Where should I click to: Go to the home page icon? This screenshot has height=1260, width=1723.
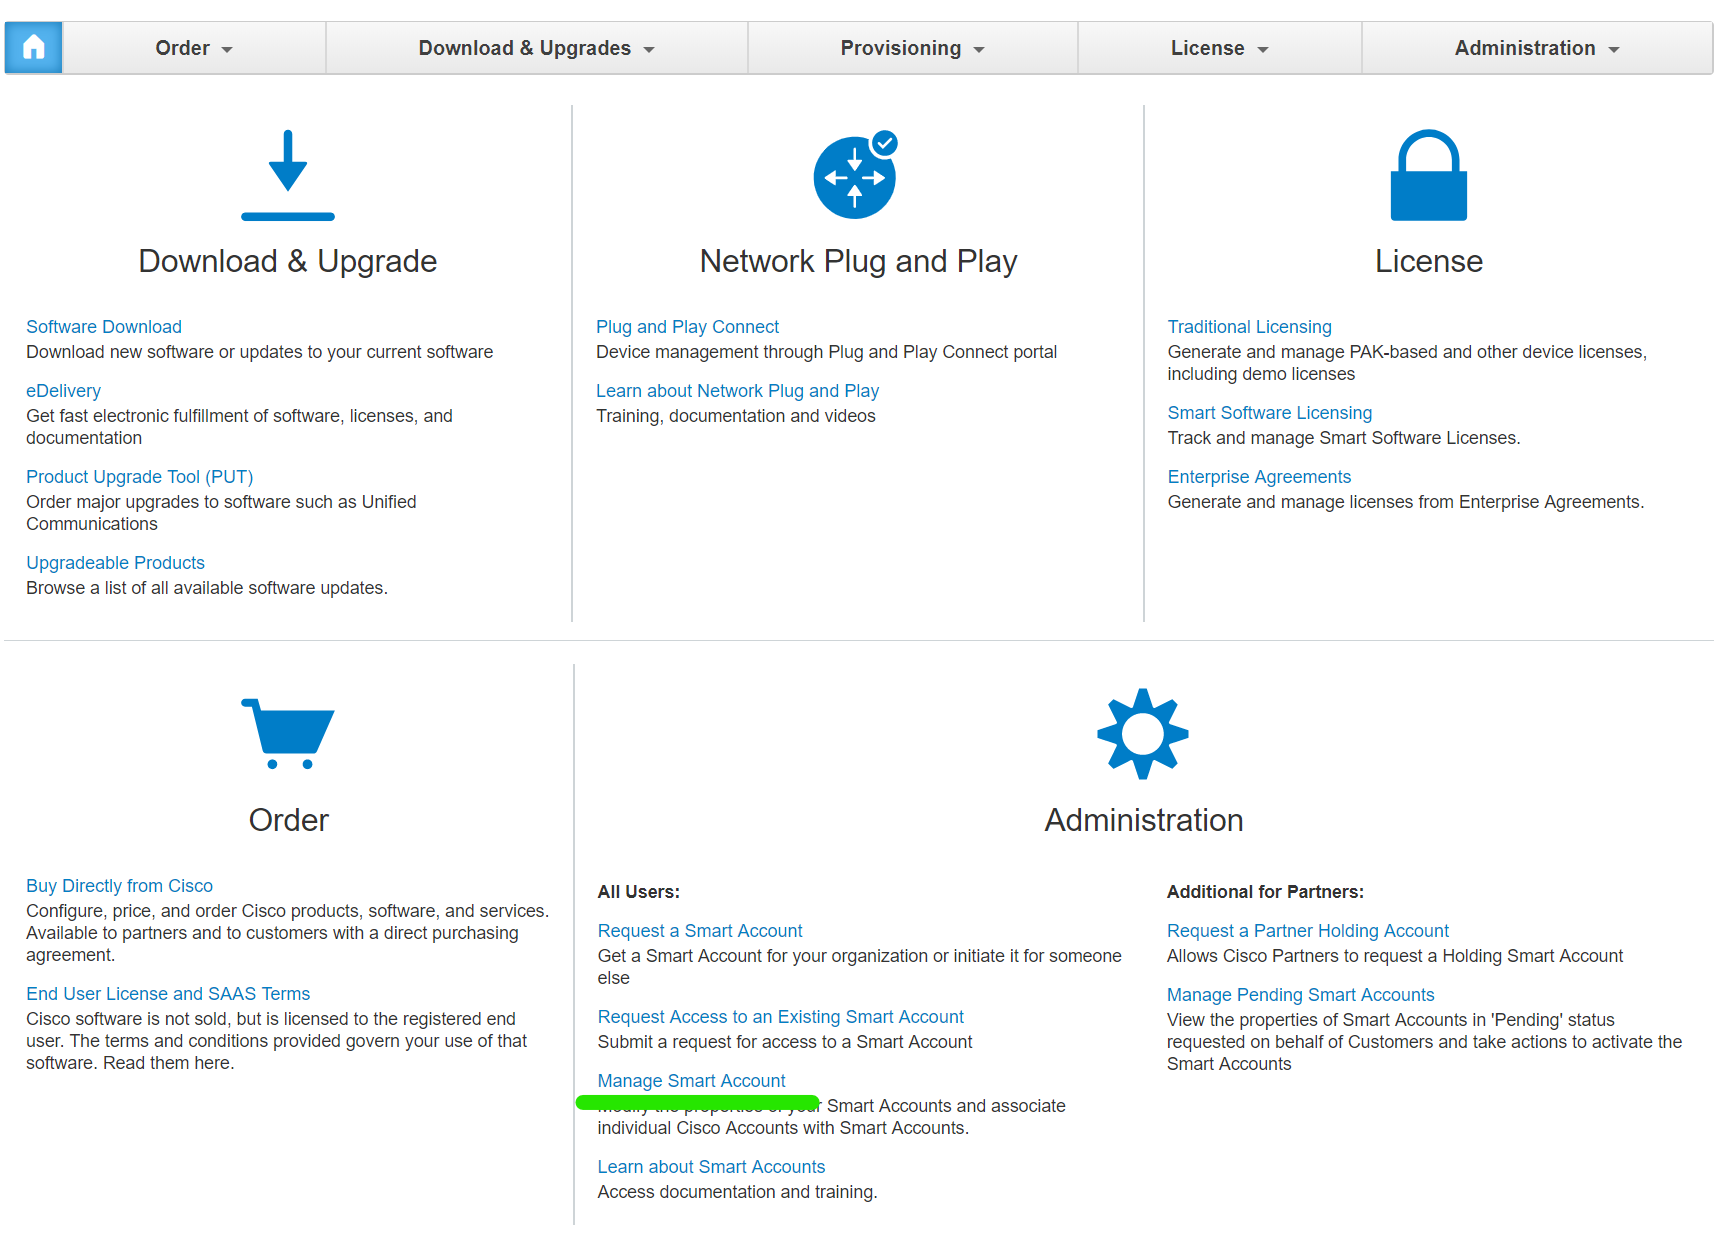click(x=34, y=48)
